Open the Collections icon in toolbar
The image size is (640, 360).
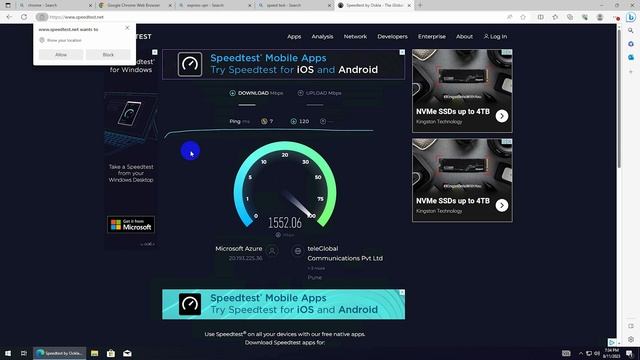[x=570, y=17]
